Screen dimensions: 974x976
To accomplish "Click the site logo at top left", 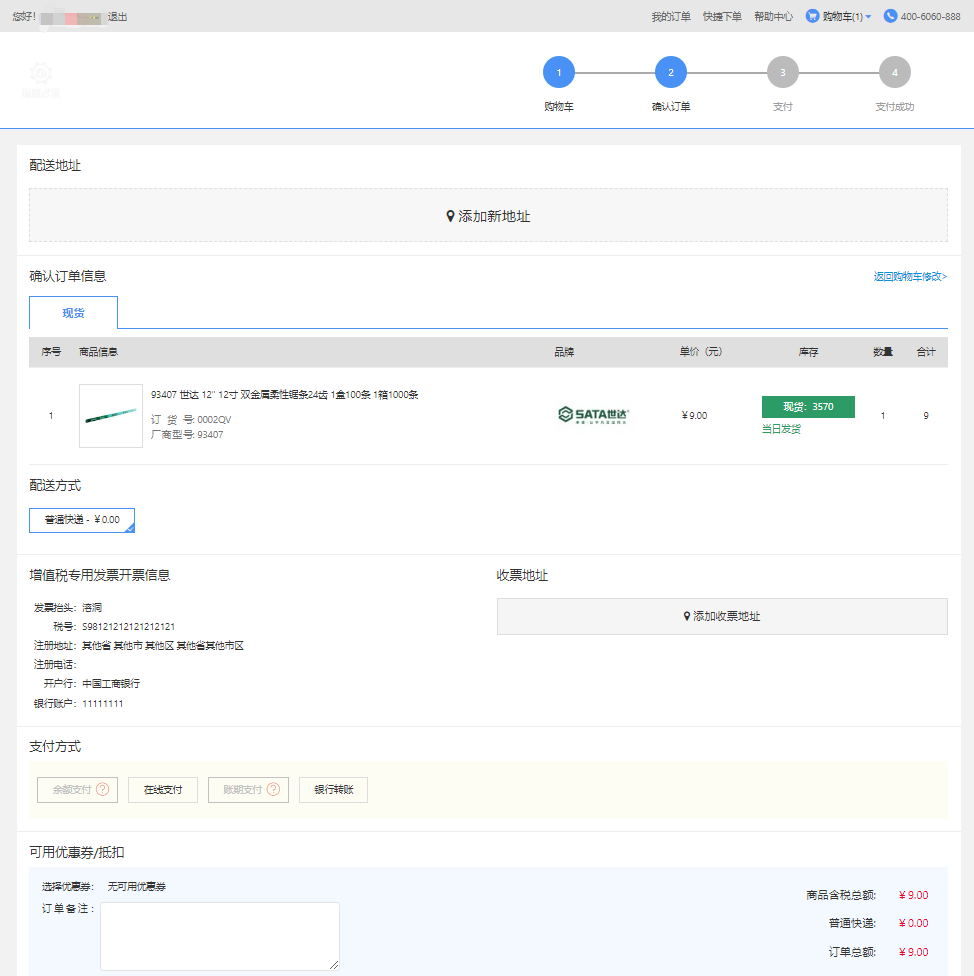I will [x=41, y=79].
